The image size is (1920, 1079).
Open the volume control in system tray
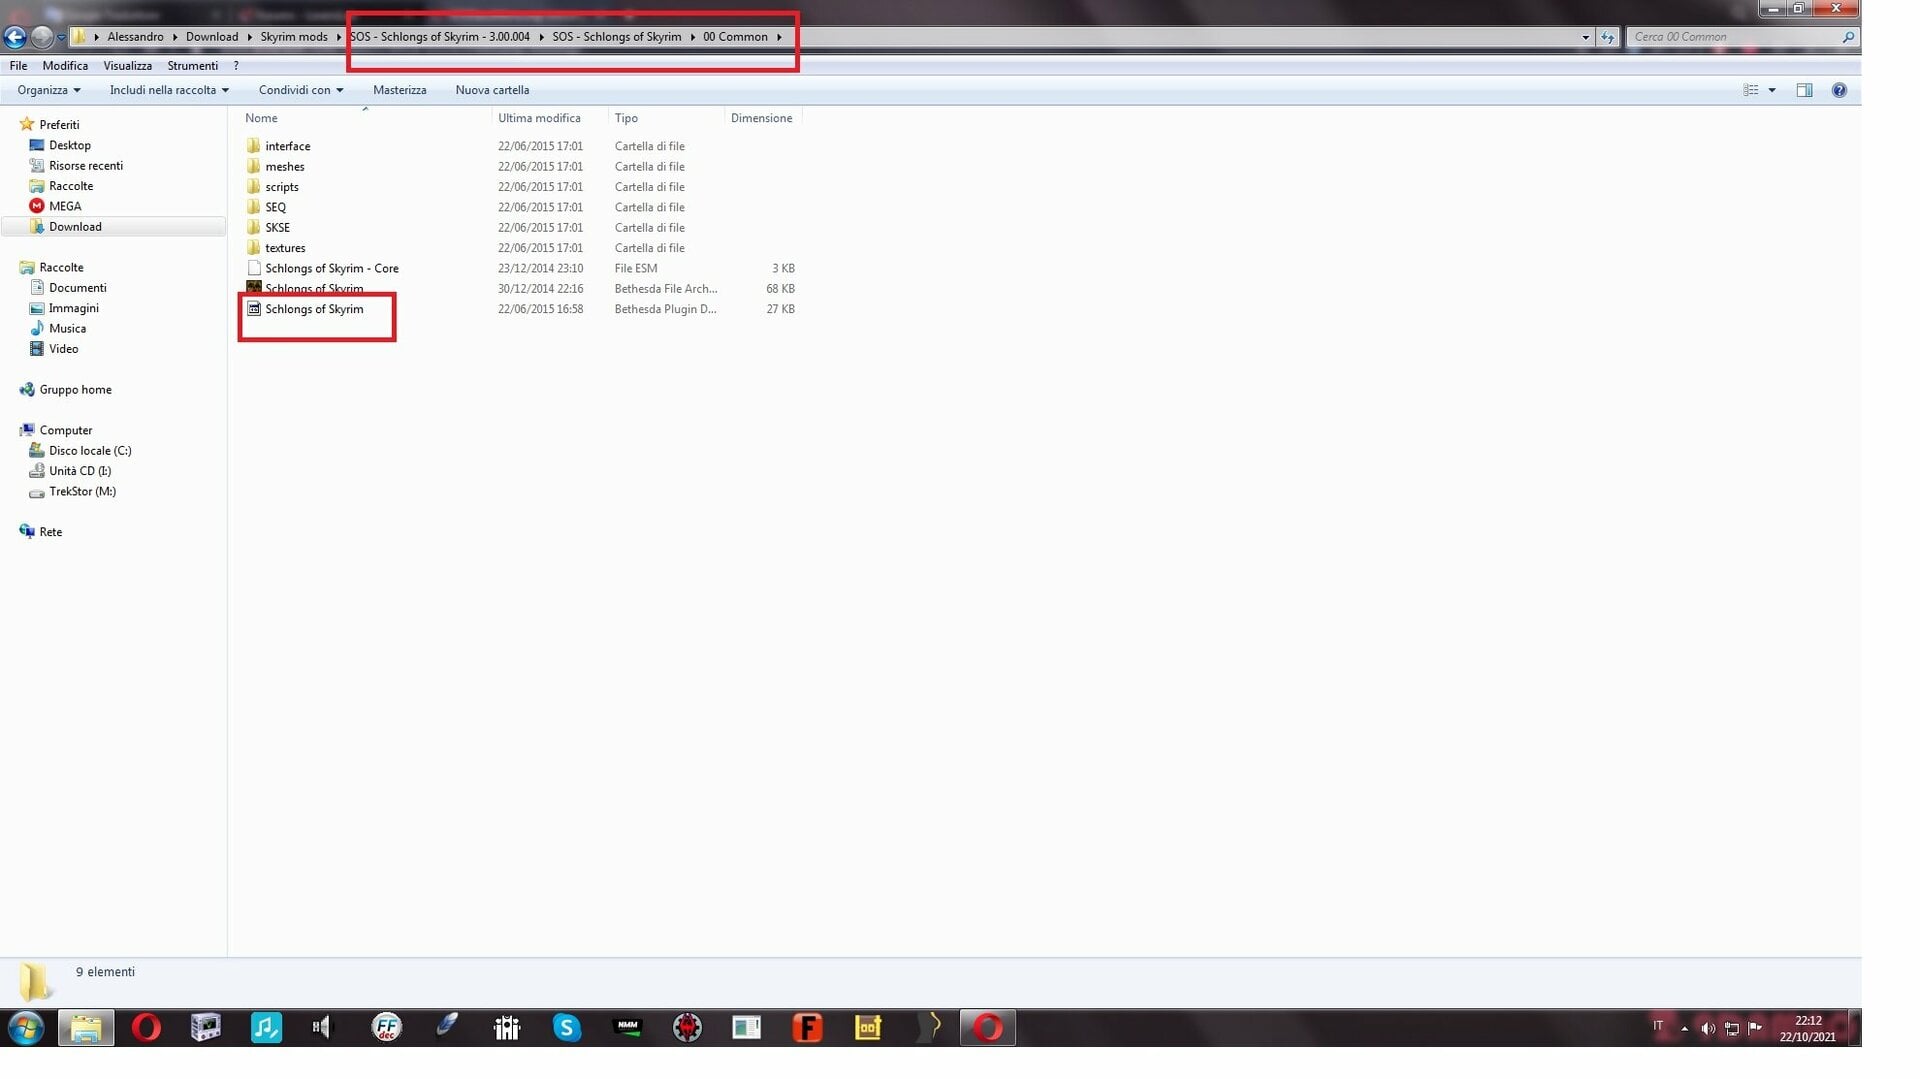pos(1708,1028)
